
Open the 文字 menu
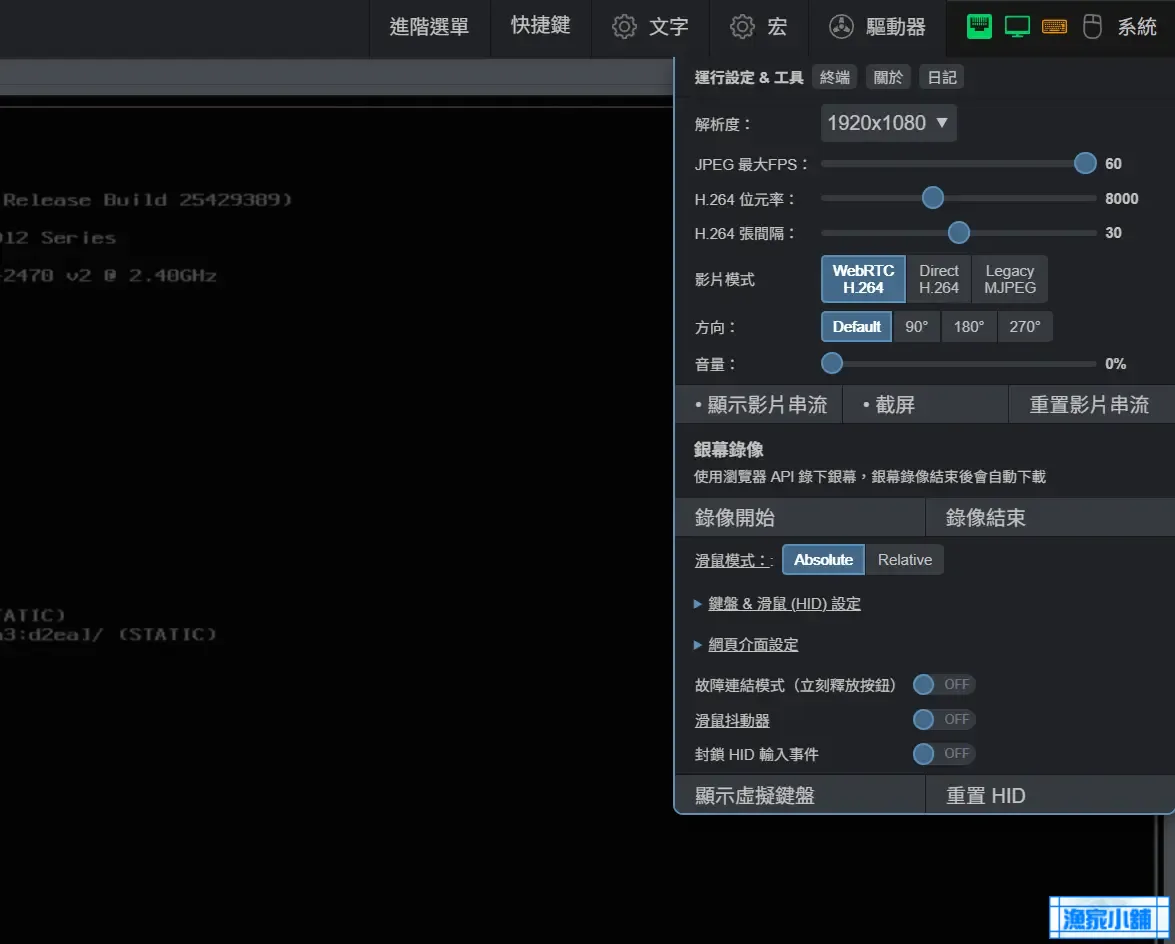click(x=650, y=28)
